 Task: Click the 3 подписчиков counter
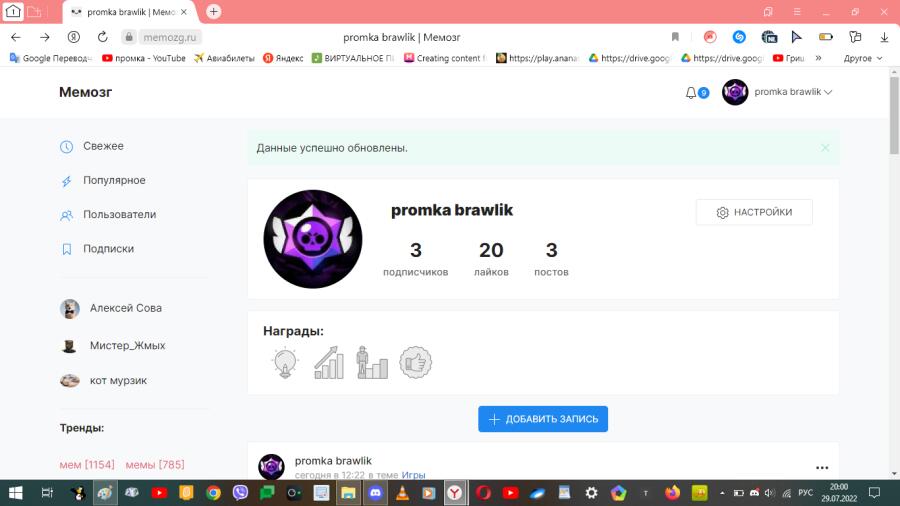(x=416, y=259)
